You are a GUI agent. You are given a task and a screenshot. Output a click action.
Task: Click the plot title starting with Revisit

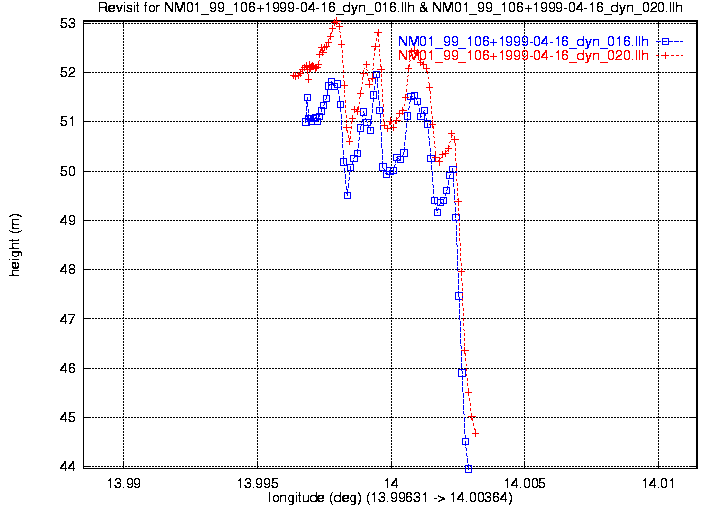pyautogui.click(x=390, y=8)
